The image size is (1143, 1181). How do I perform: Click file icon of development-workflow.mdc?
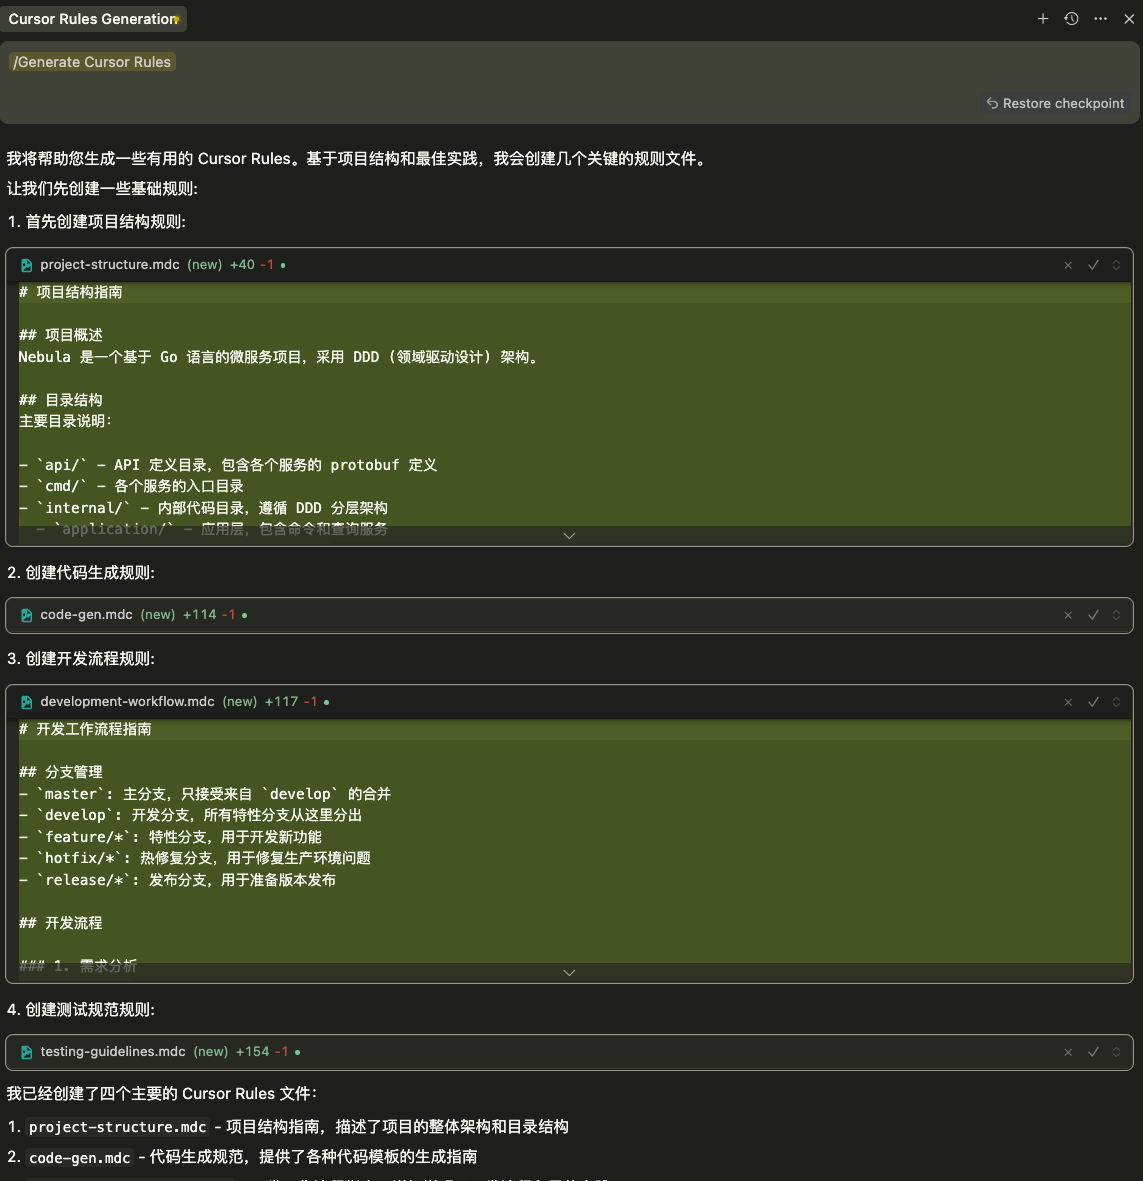click(x=26, y=702)
